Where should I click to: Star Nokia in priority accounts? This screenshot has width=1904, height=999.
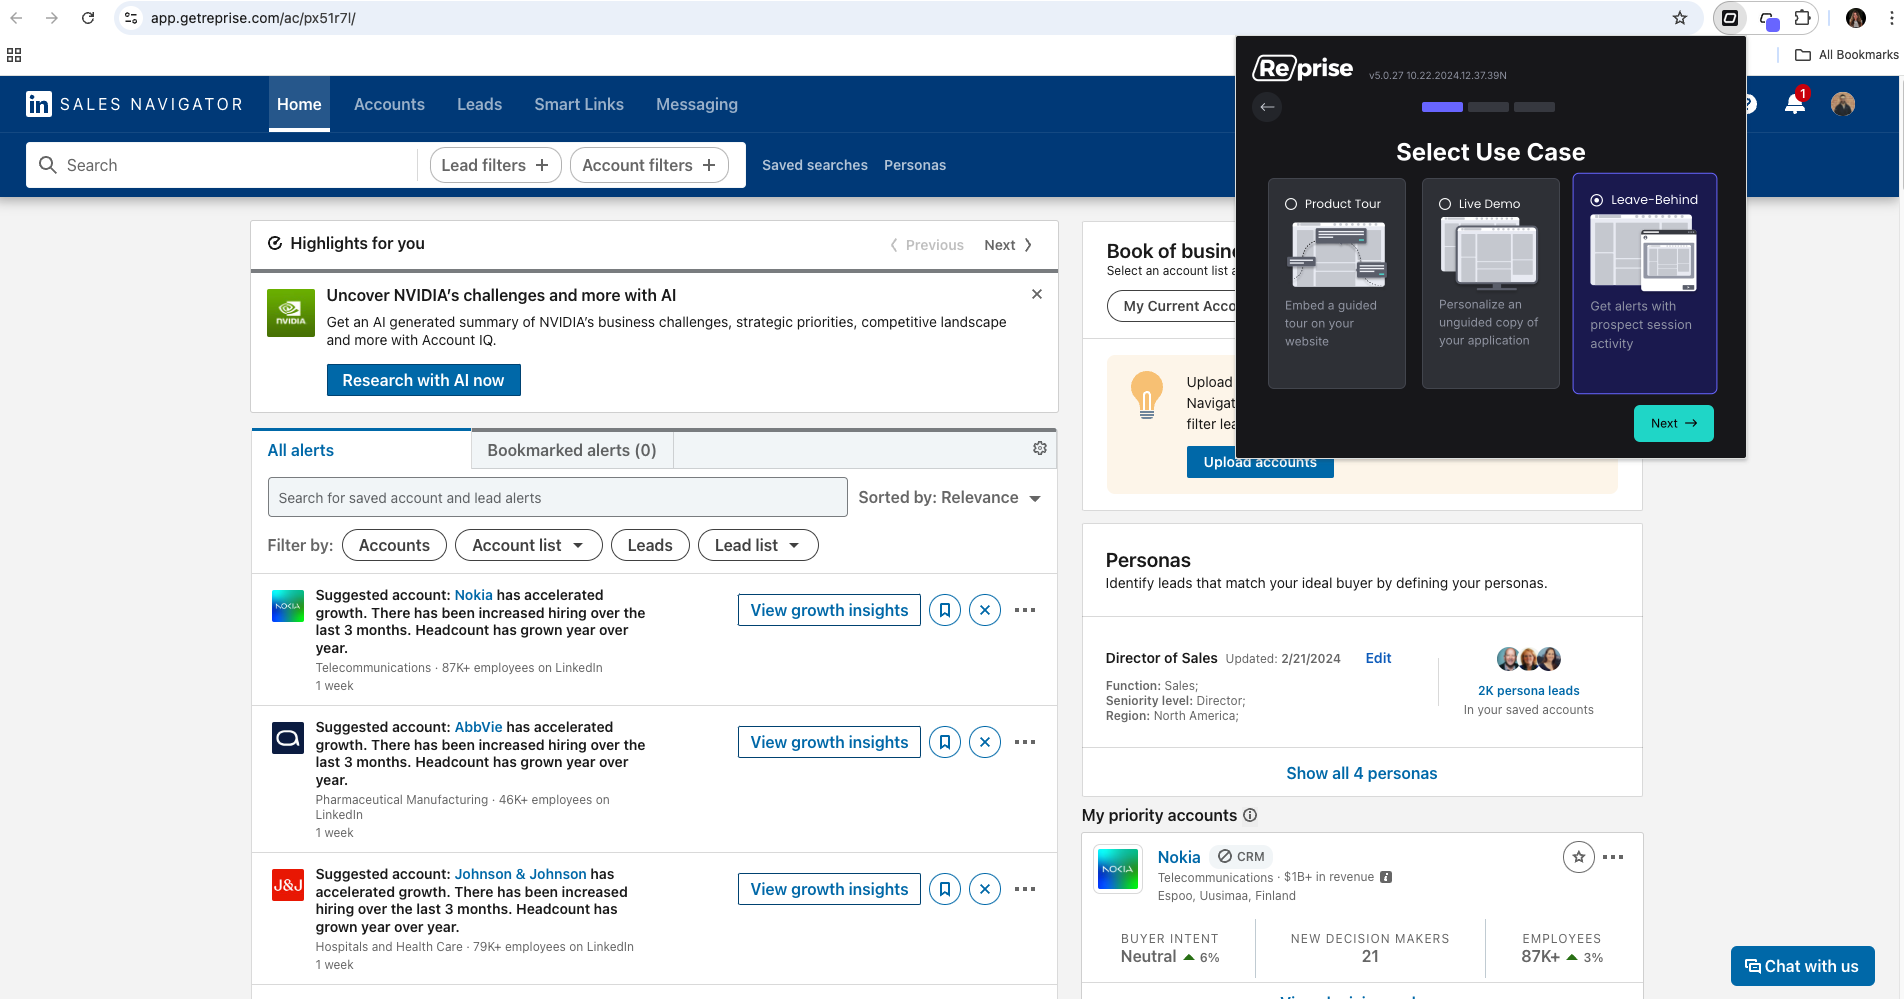pos(1578,857)
